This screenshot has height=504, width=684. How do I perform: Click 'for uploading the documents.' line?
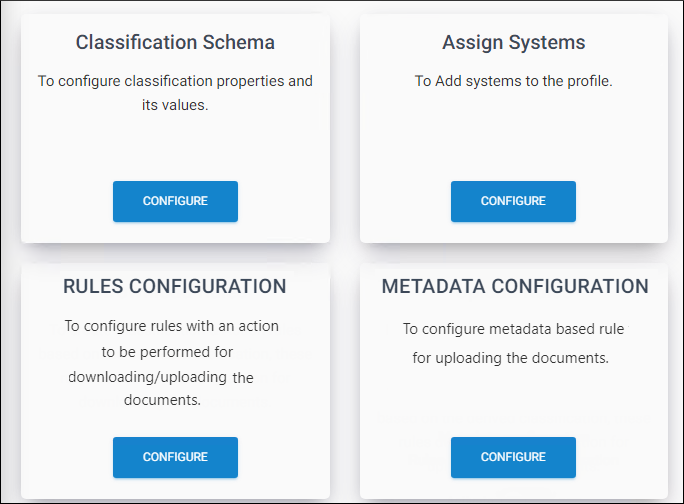click(x=510, y=357)
